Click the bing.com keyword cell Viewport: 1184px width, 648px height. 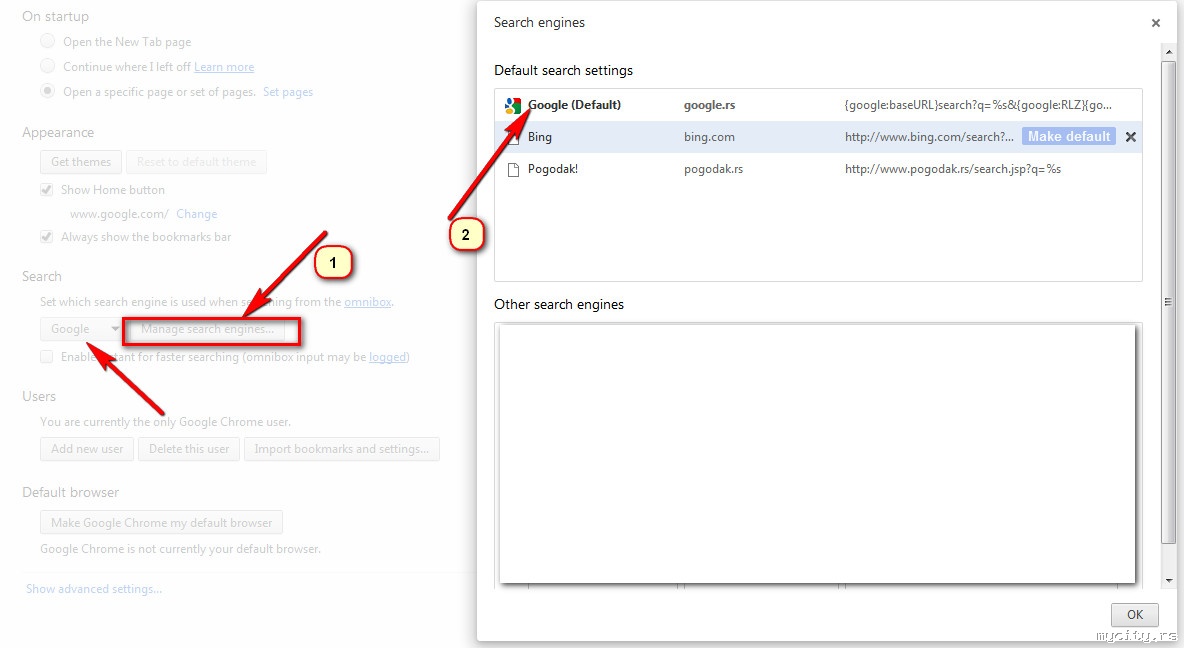point(709,137)
